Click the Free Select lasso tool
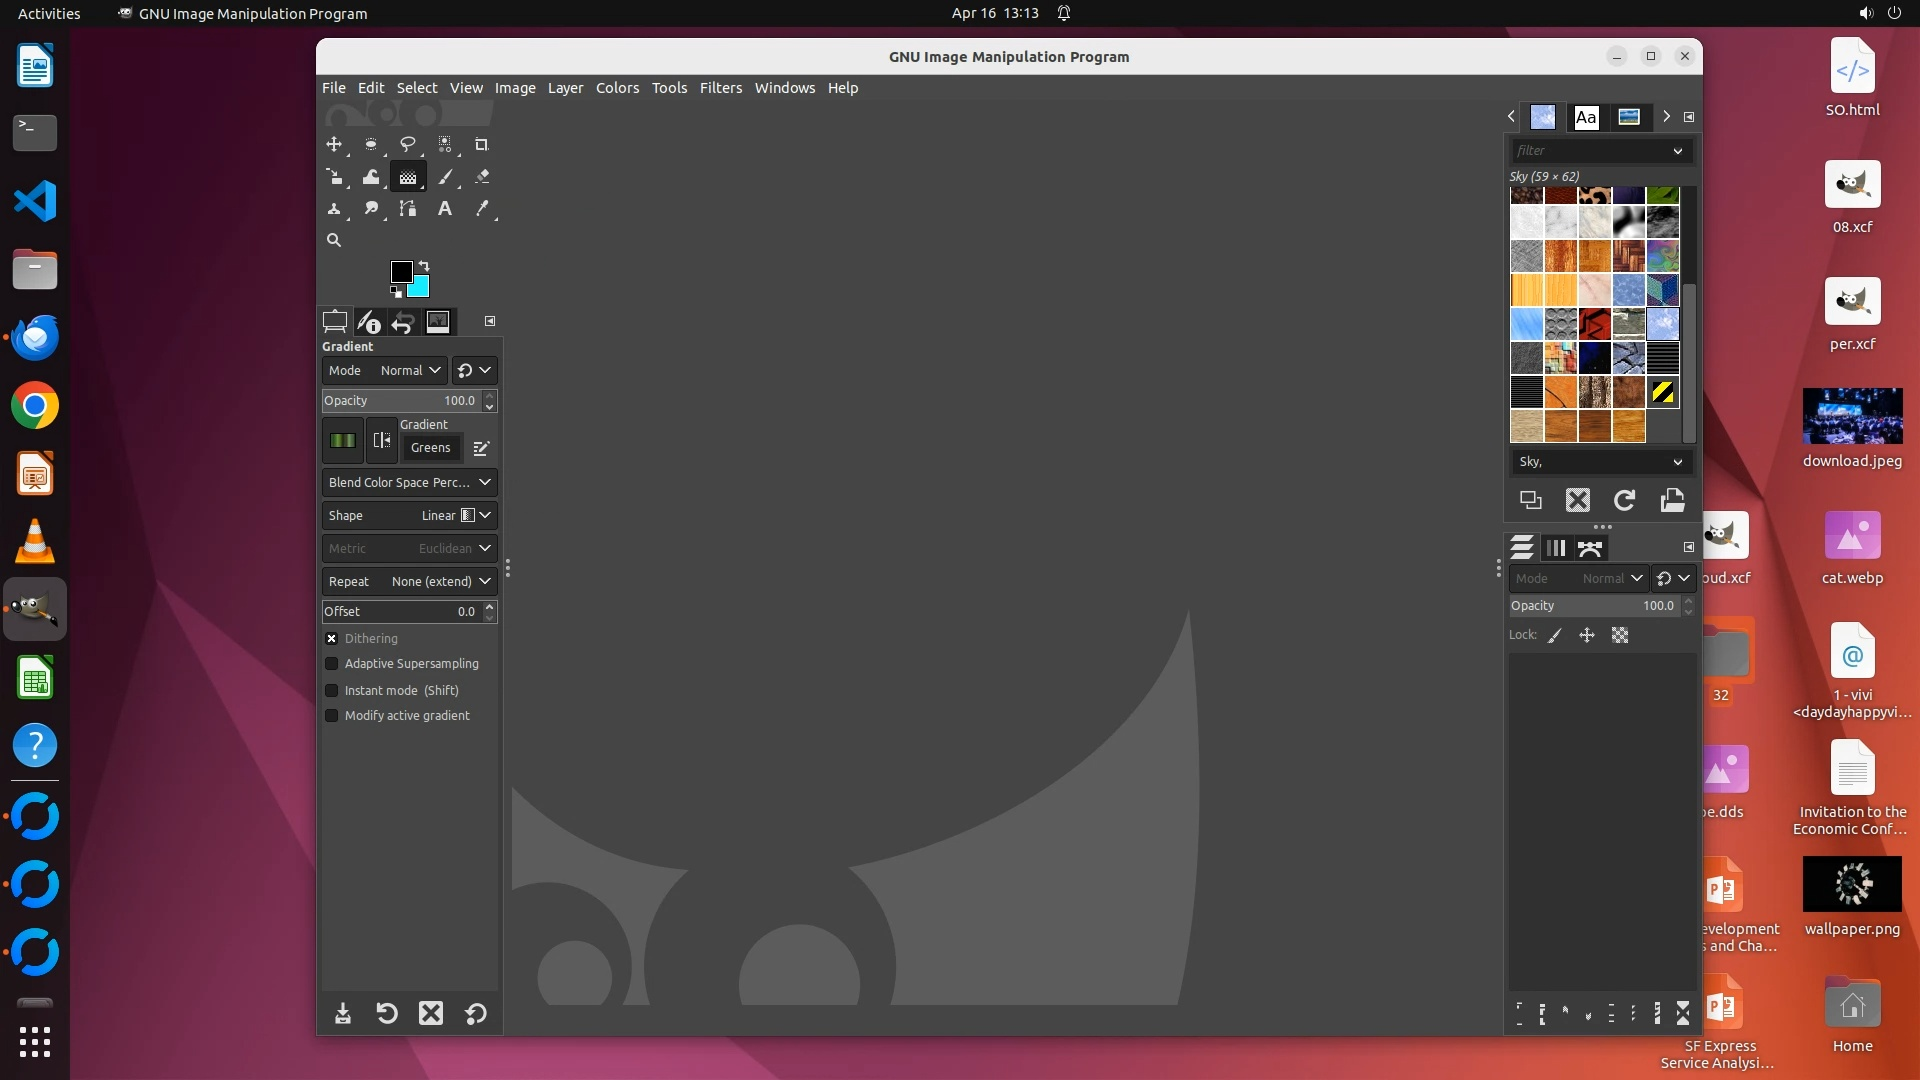The image size is (1920, 1080). (408, 145)
